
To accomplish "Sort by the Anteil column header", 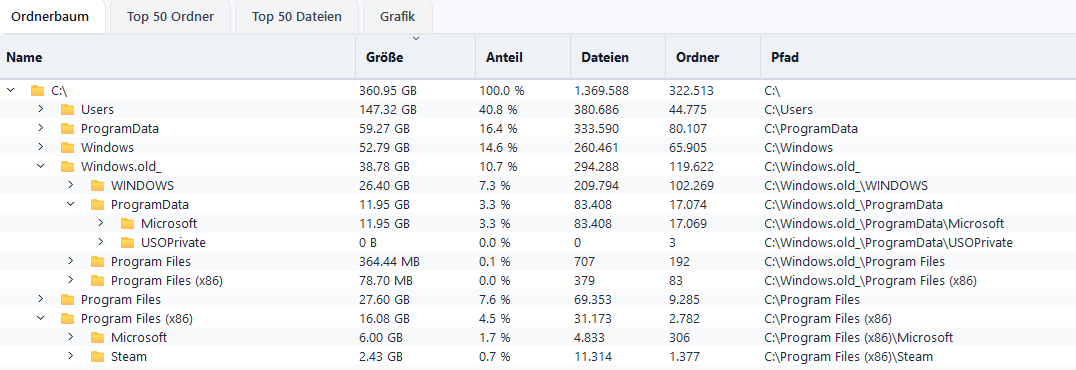I will (523, 57).
